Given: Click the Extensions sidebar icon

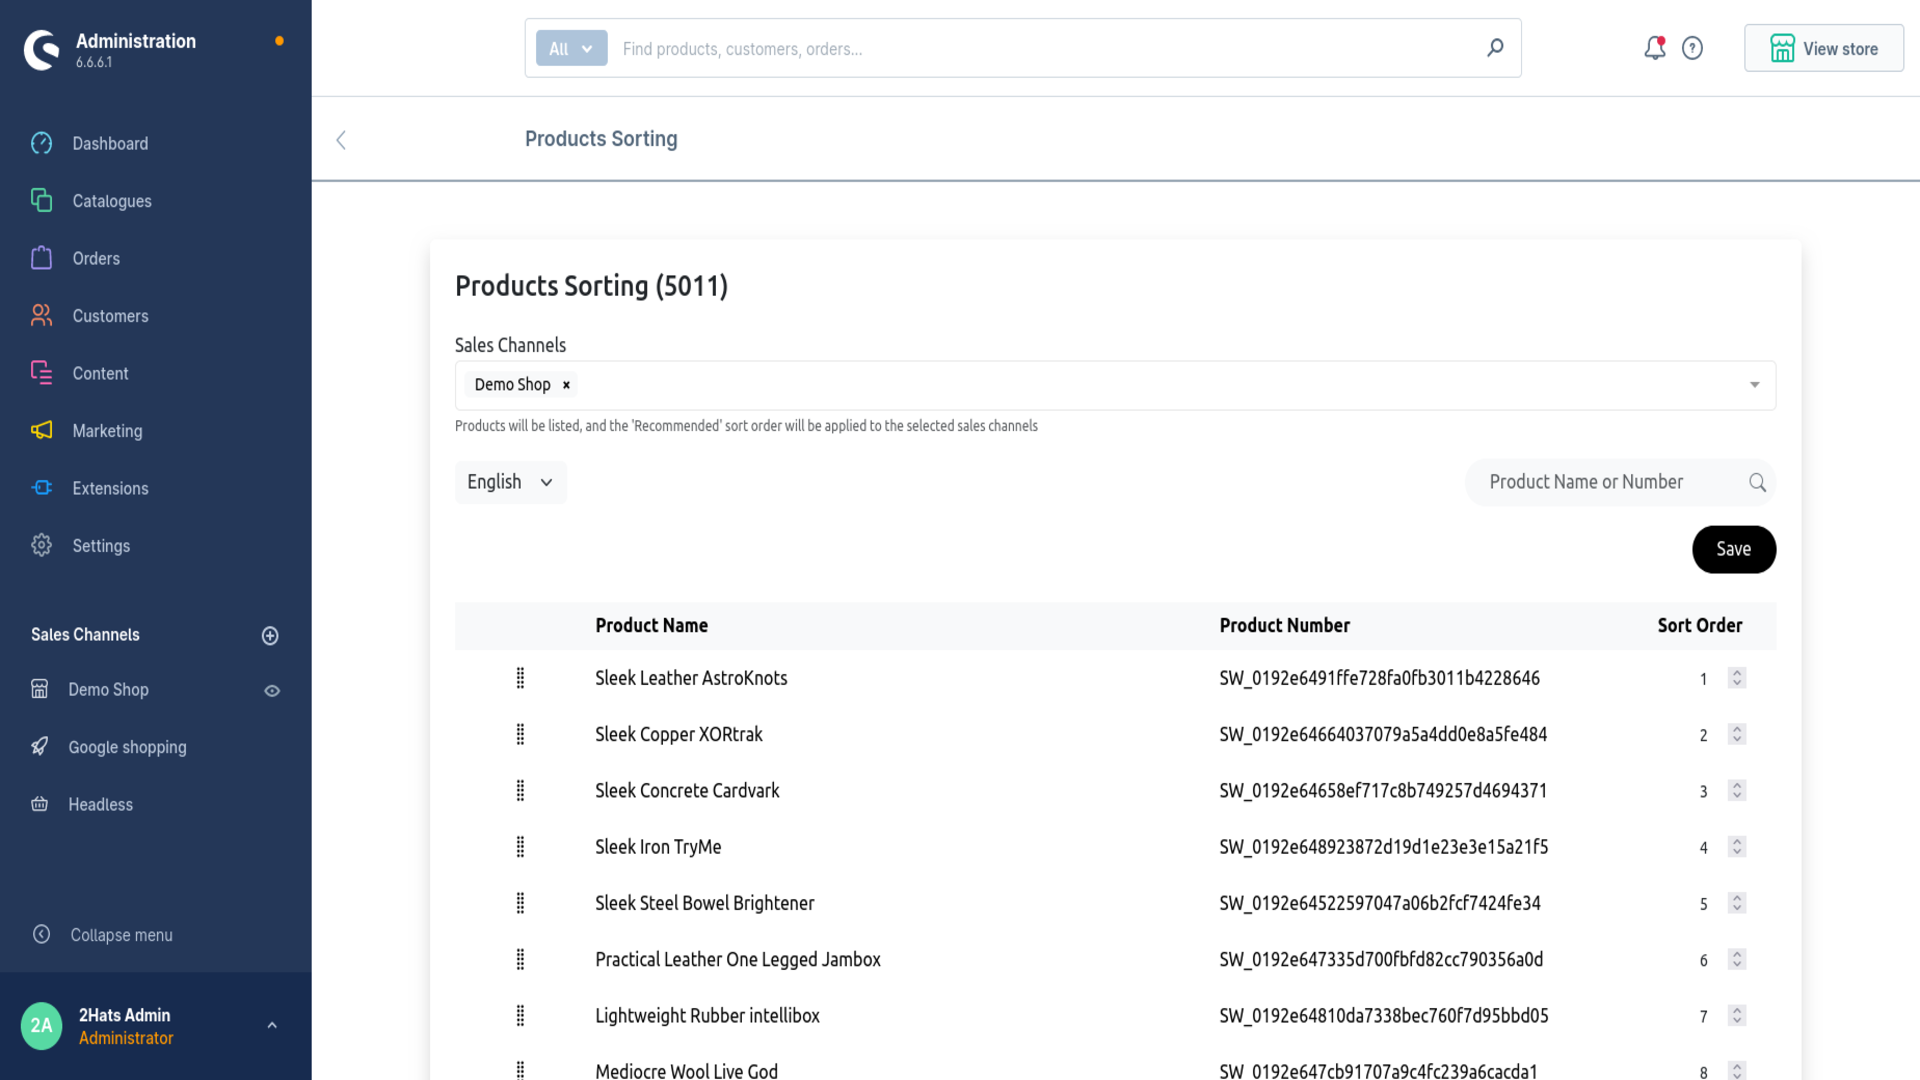Looking at the screenshot, I should 42,488.
